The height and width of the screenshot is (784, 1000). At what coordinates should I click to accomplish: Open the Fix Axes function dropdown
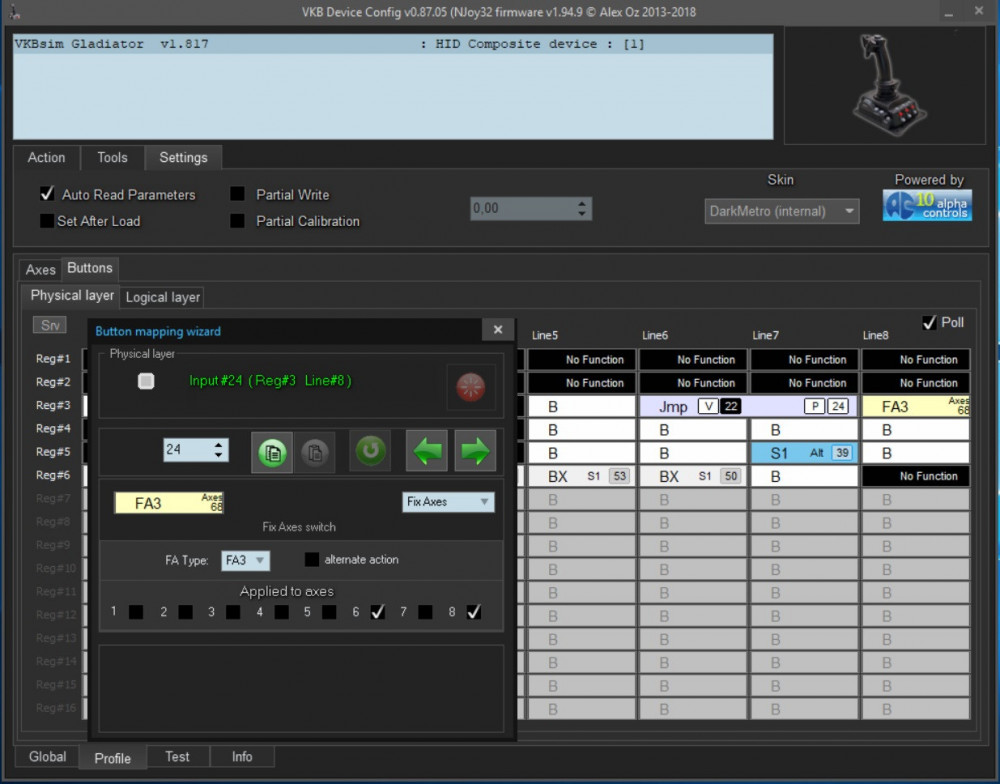point(448,502)
